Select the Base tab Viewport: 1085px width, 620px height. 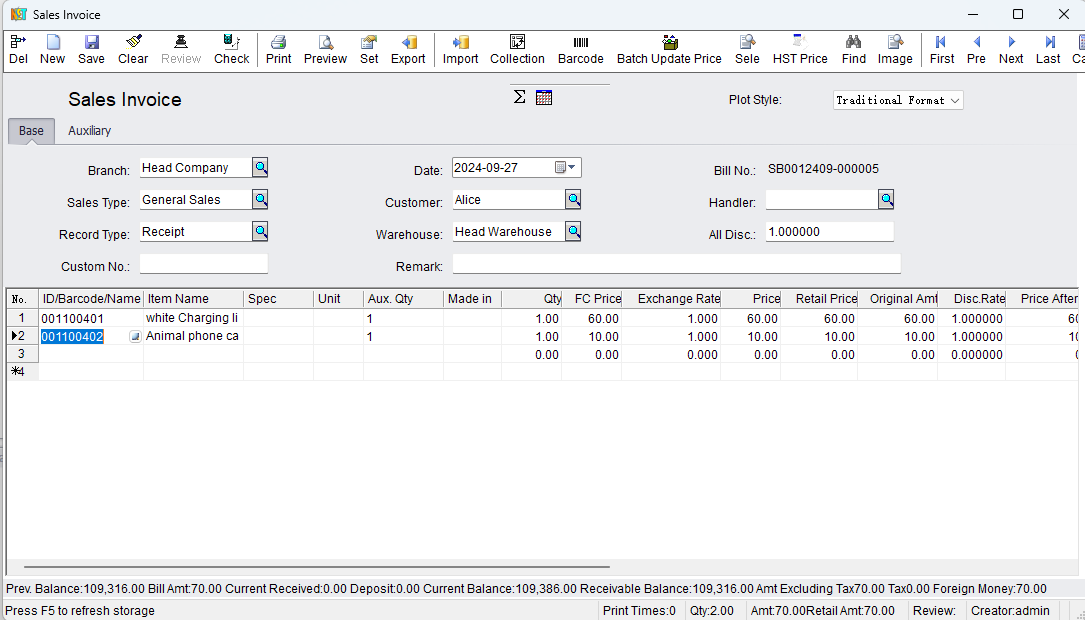[31, 131]
